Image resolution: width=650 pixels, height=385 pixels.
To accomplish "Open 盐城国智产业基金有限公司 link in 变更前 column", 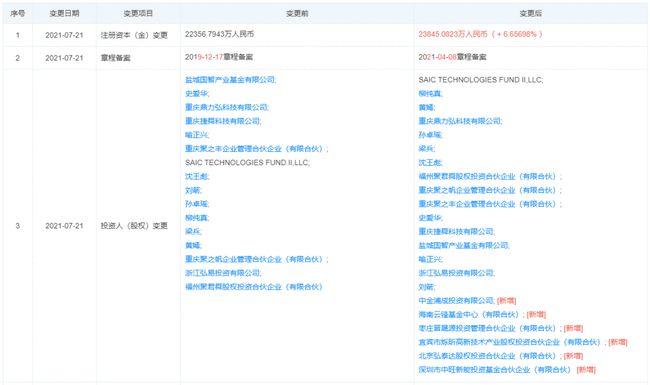I will coord(230,80).
